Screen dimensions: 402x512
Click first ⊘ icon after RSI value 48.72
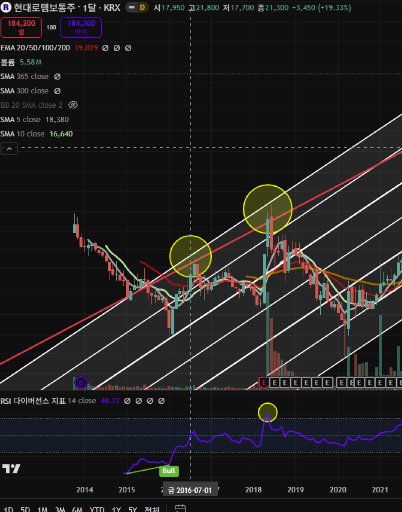127,401
